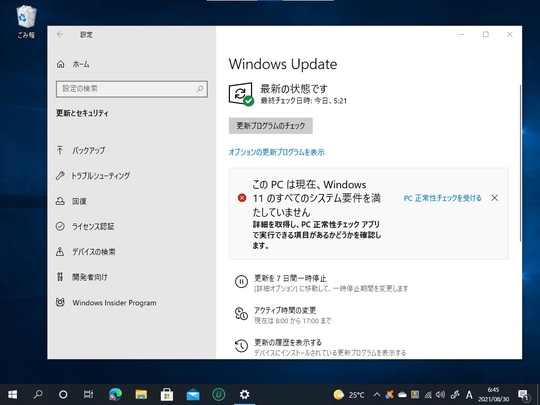This screenshot has height=405, width=540.
Task: Open オプションの更新プログラムを表示 link
Action: (x=277, y=152)
